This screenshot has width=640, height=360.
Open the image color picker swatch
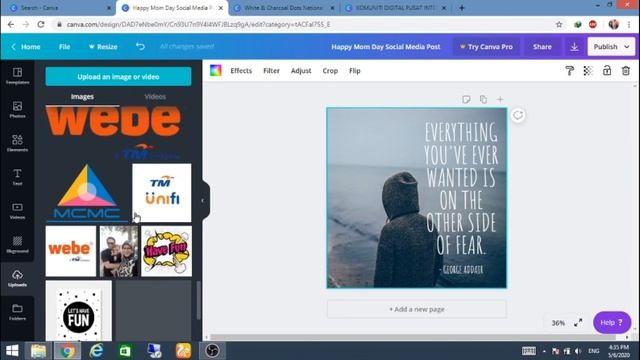tap(216, 71)
